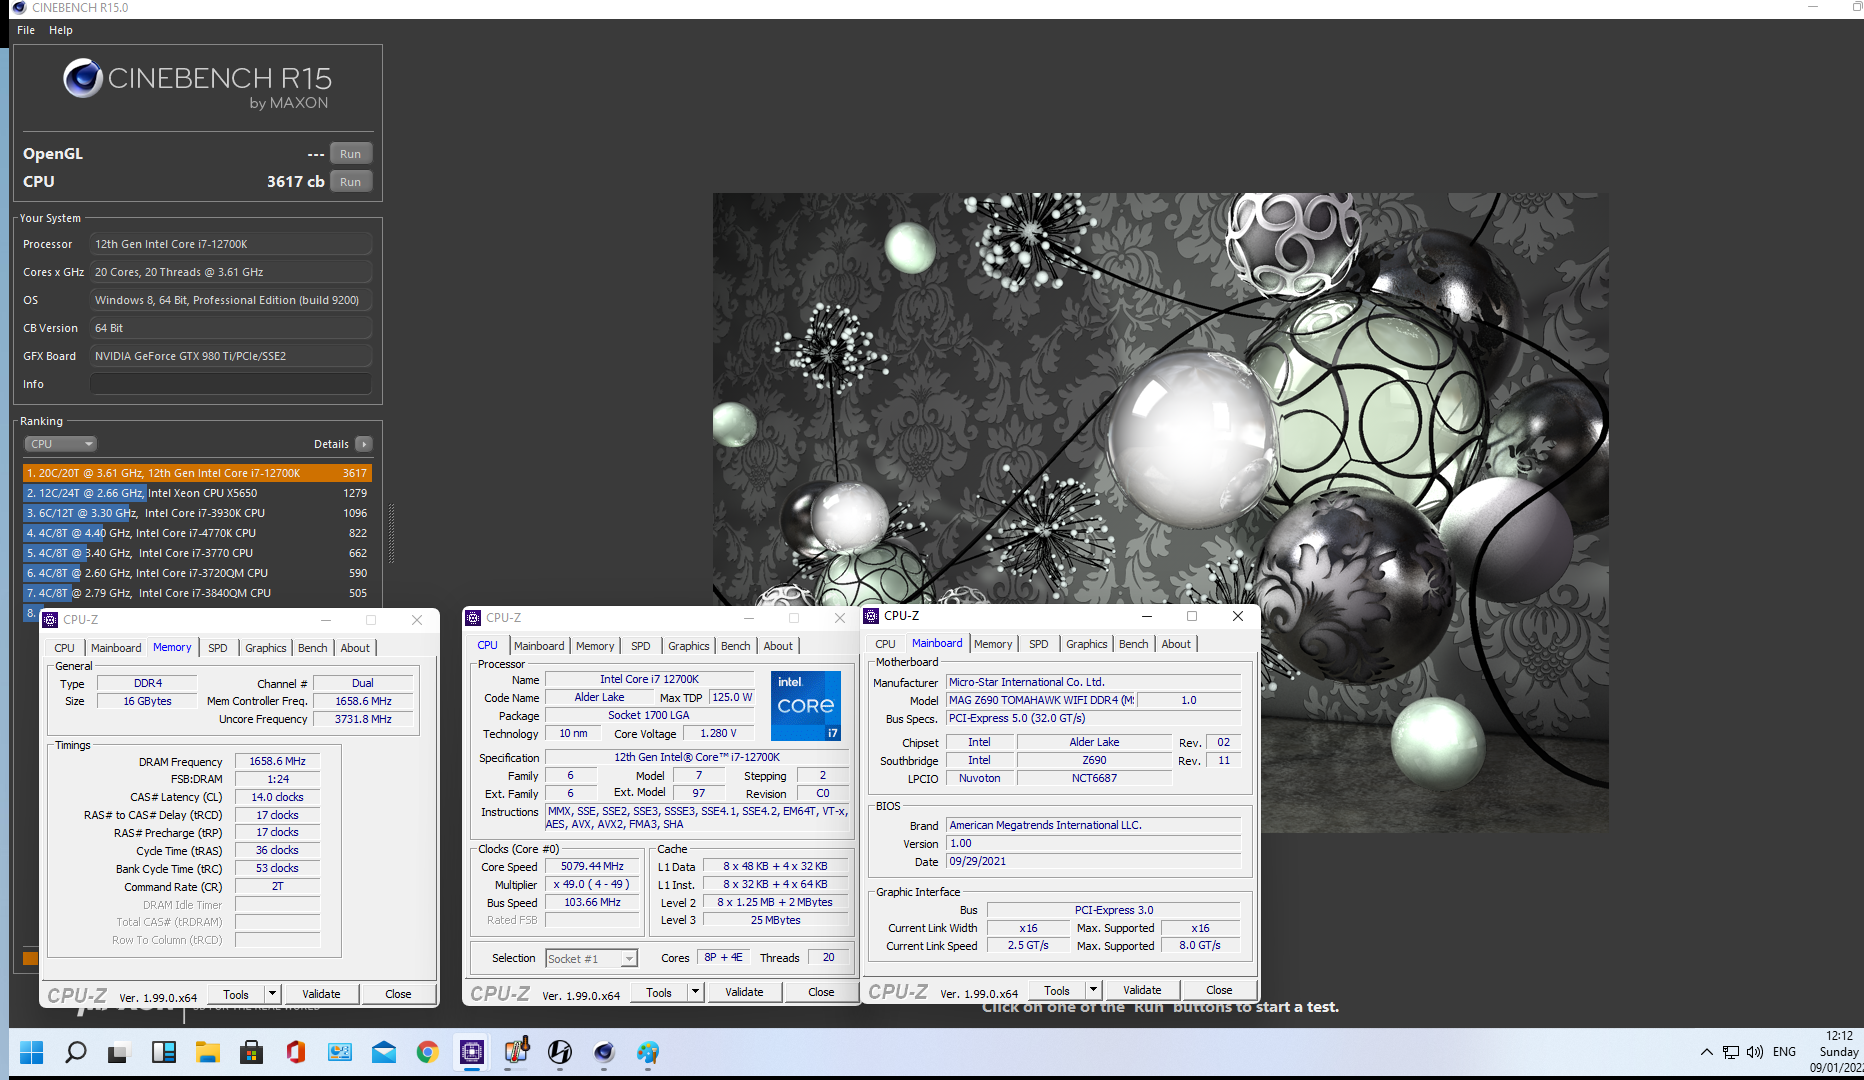Switch to CPU-Z in the taskbar
Viewport: 1864px width, 1080px height.
coord(471,1052)
